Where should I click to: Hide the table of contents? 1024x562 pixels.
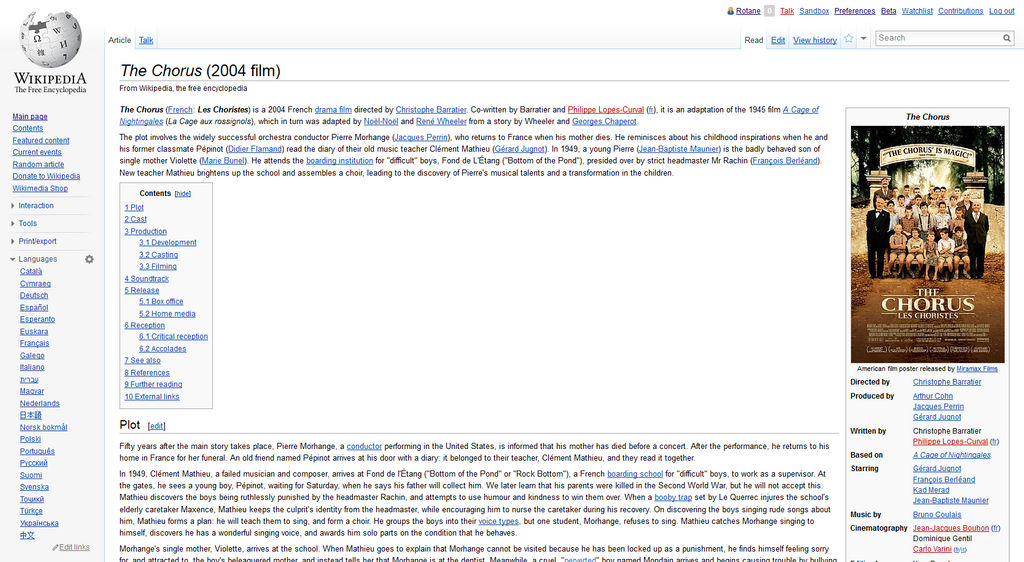coord(183,194)
